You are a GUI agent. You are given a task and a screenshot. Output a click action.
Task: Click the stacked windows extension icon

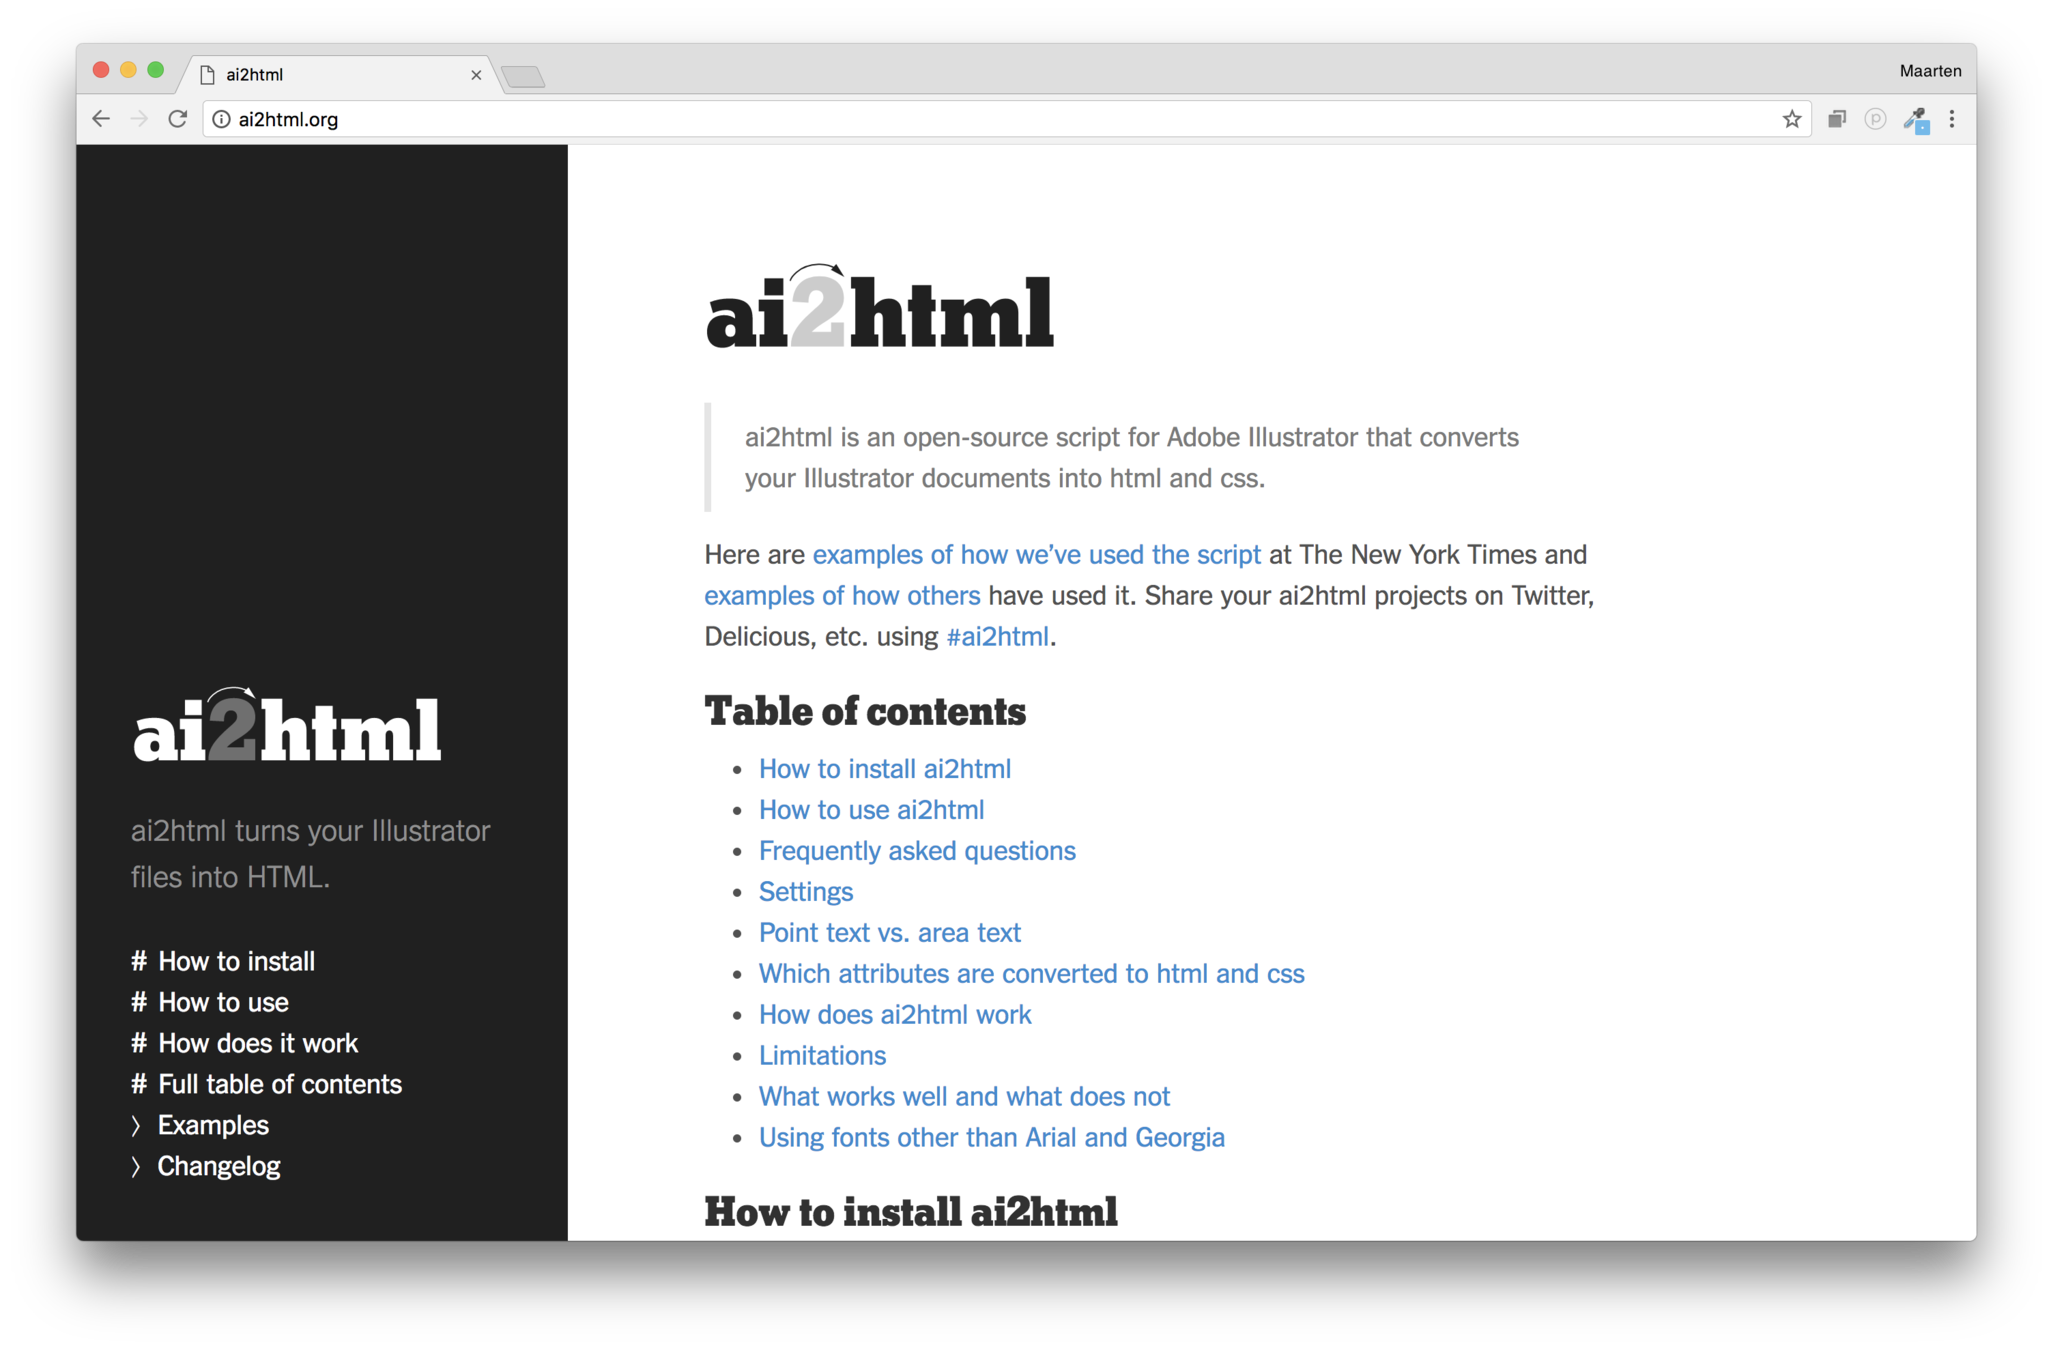tap(1836, 119)
